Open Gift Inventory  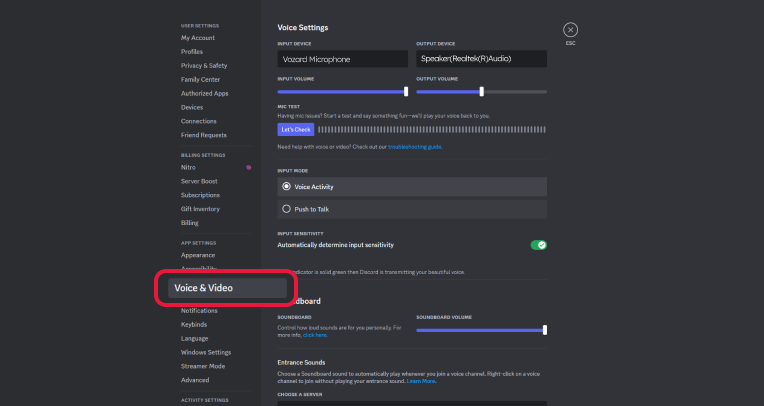coord(200,209)
